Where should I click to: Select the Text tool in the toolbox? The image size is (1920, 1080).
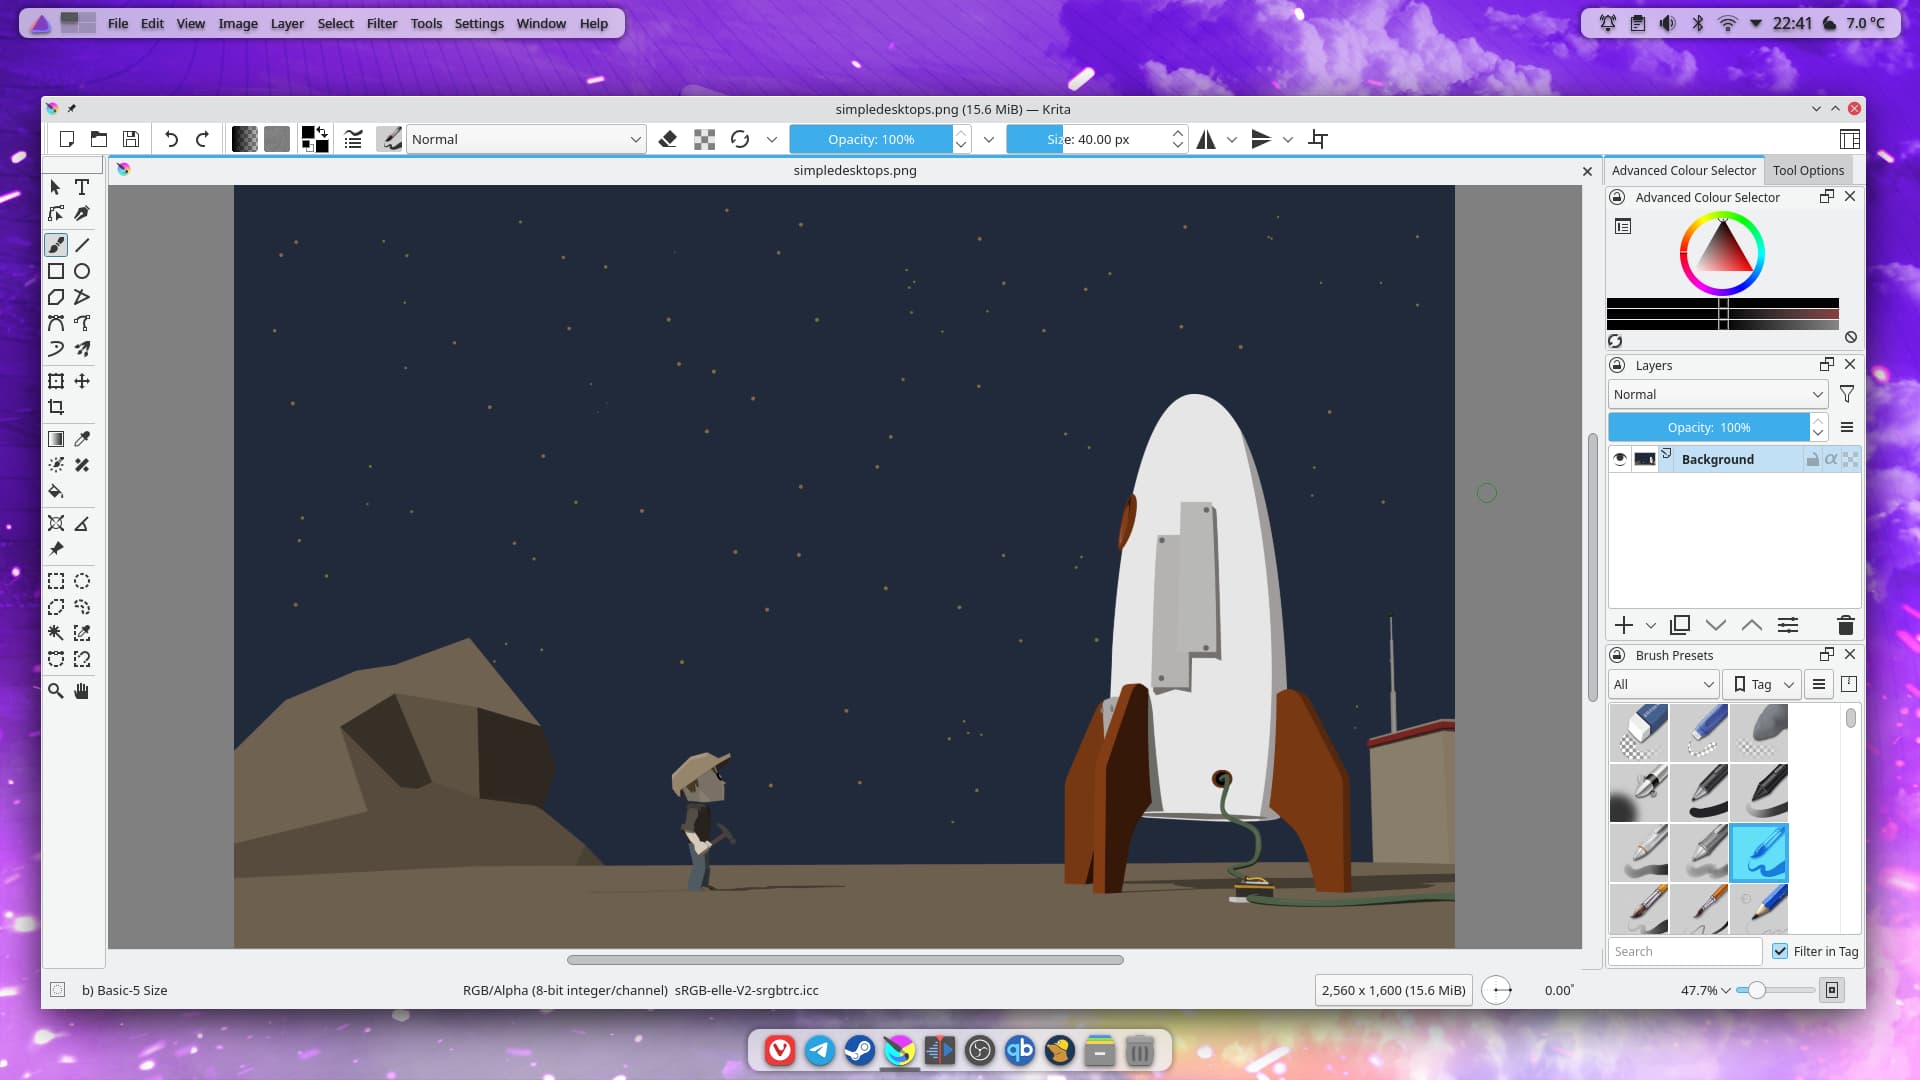pos(82,187)
